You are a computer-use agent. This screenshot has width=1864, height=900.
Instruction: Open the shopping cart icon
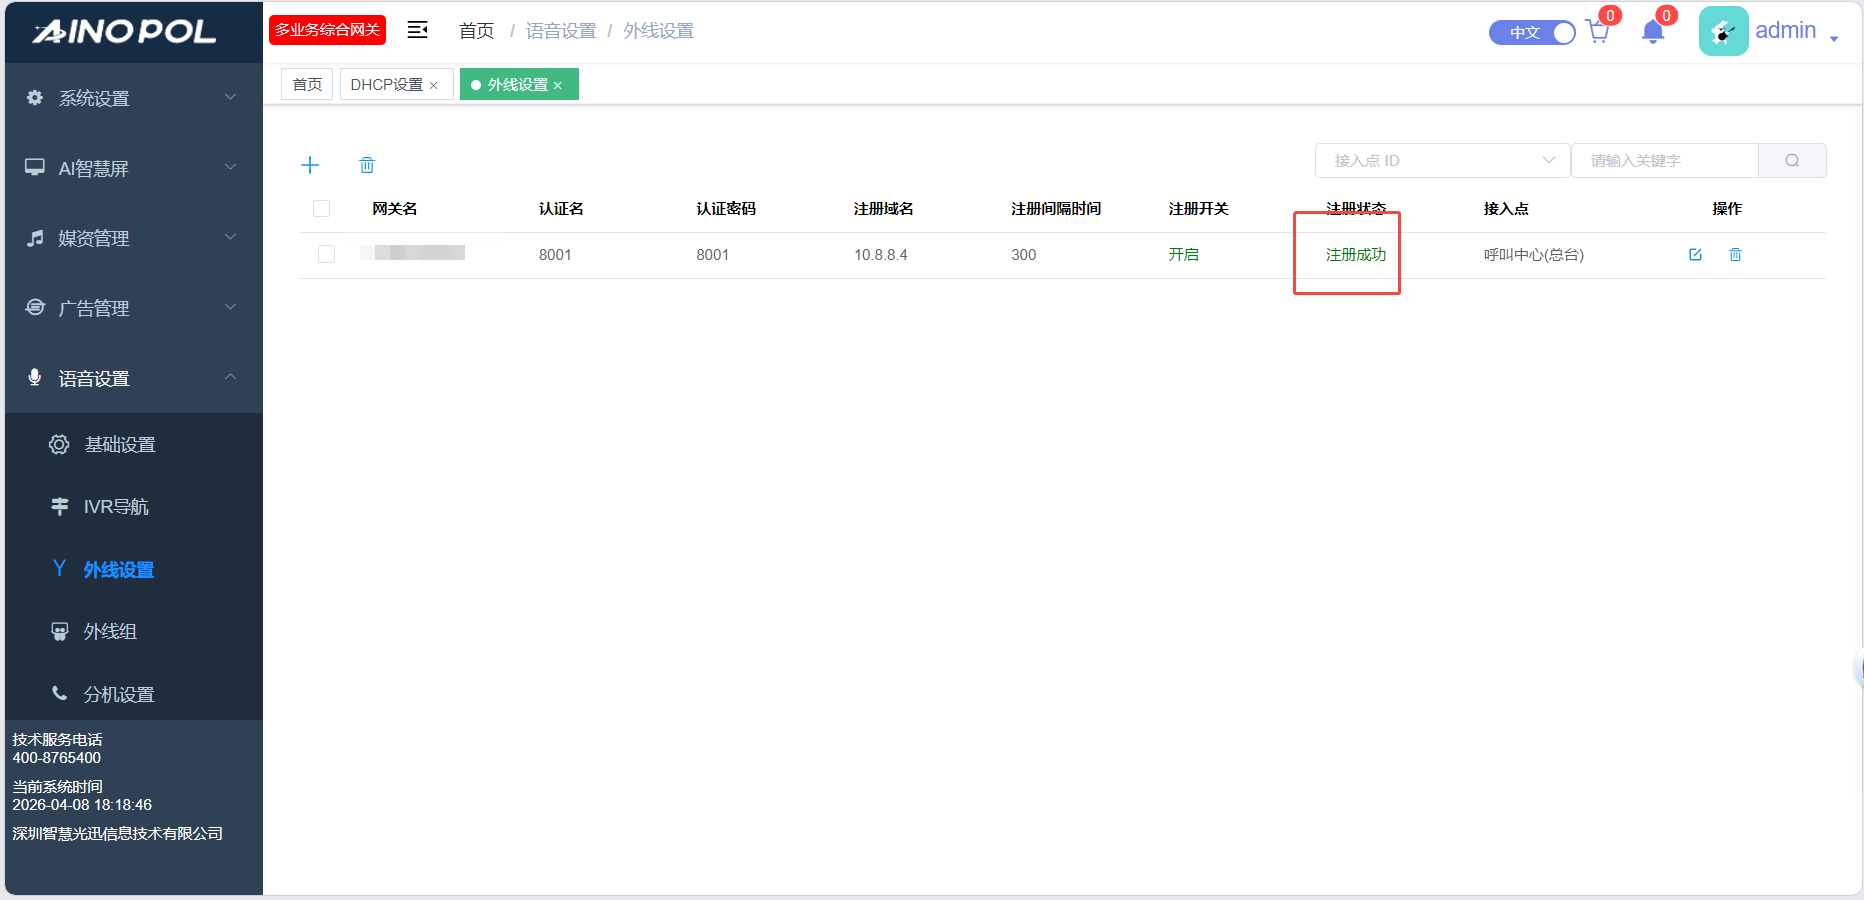pyautogui.click(x=1598, y=32)
